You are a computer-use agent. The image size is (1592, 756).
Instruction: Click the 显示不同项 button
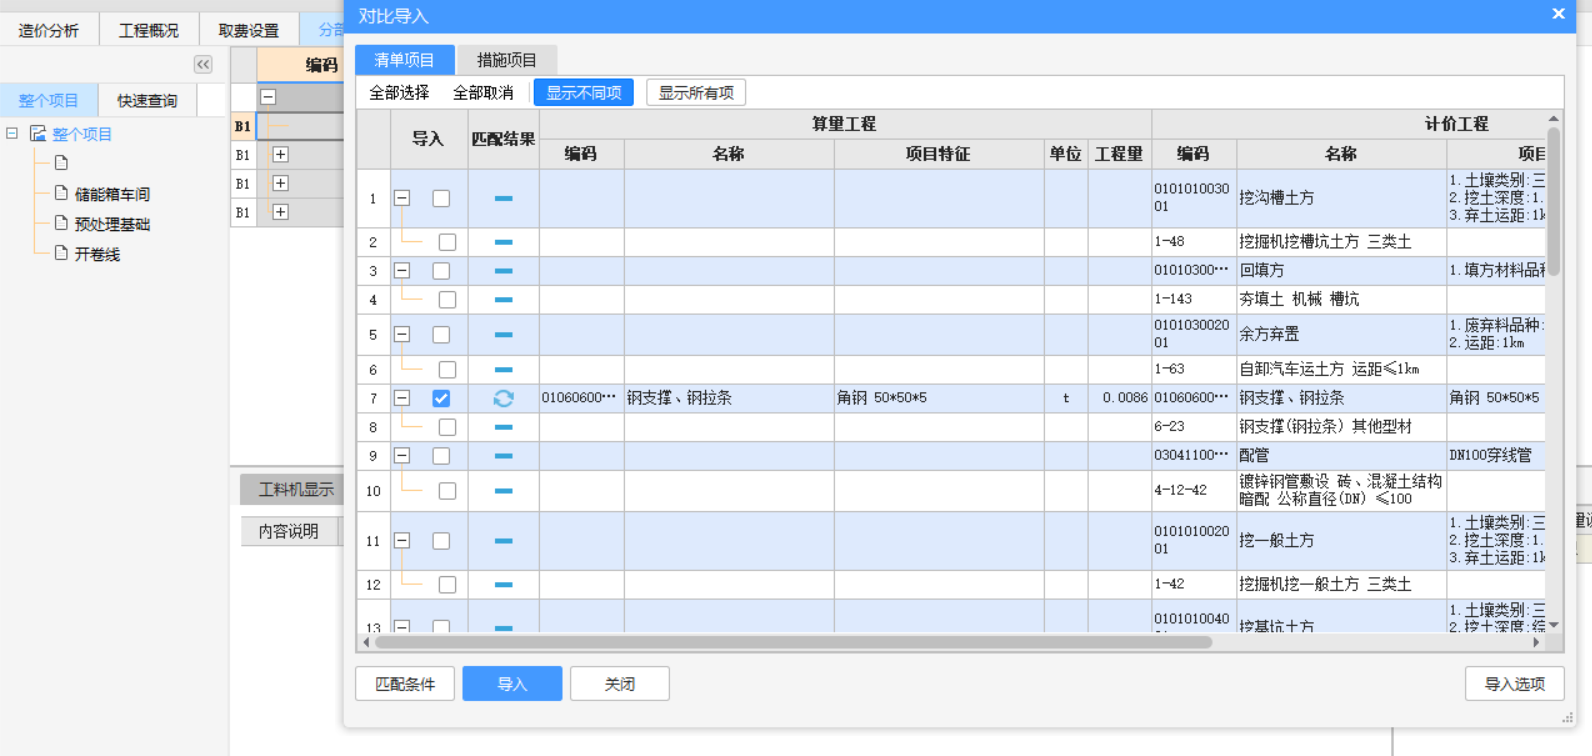pos(584,93)
